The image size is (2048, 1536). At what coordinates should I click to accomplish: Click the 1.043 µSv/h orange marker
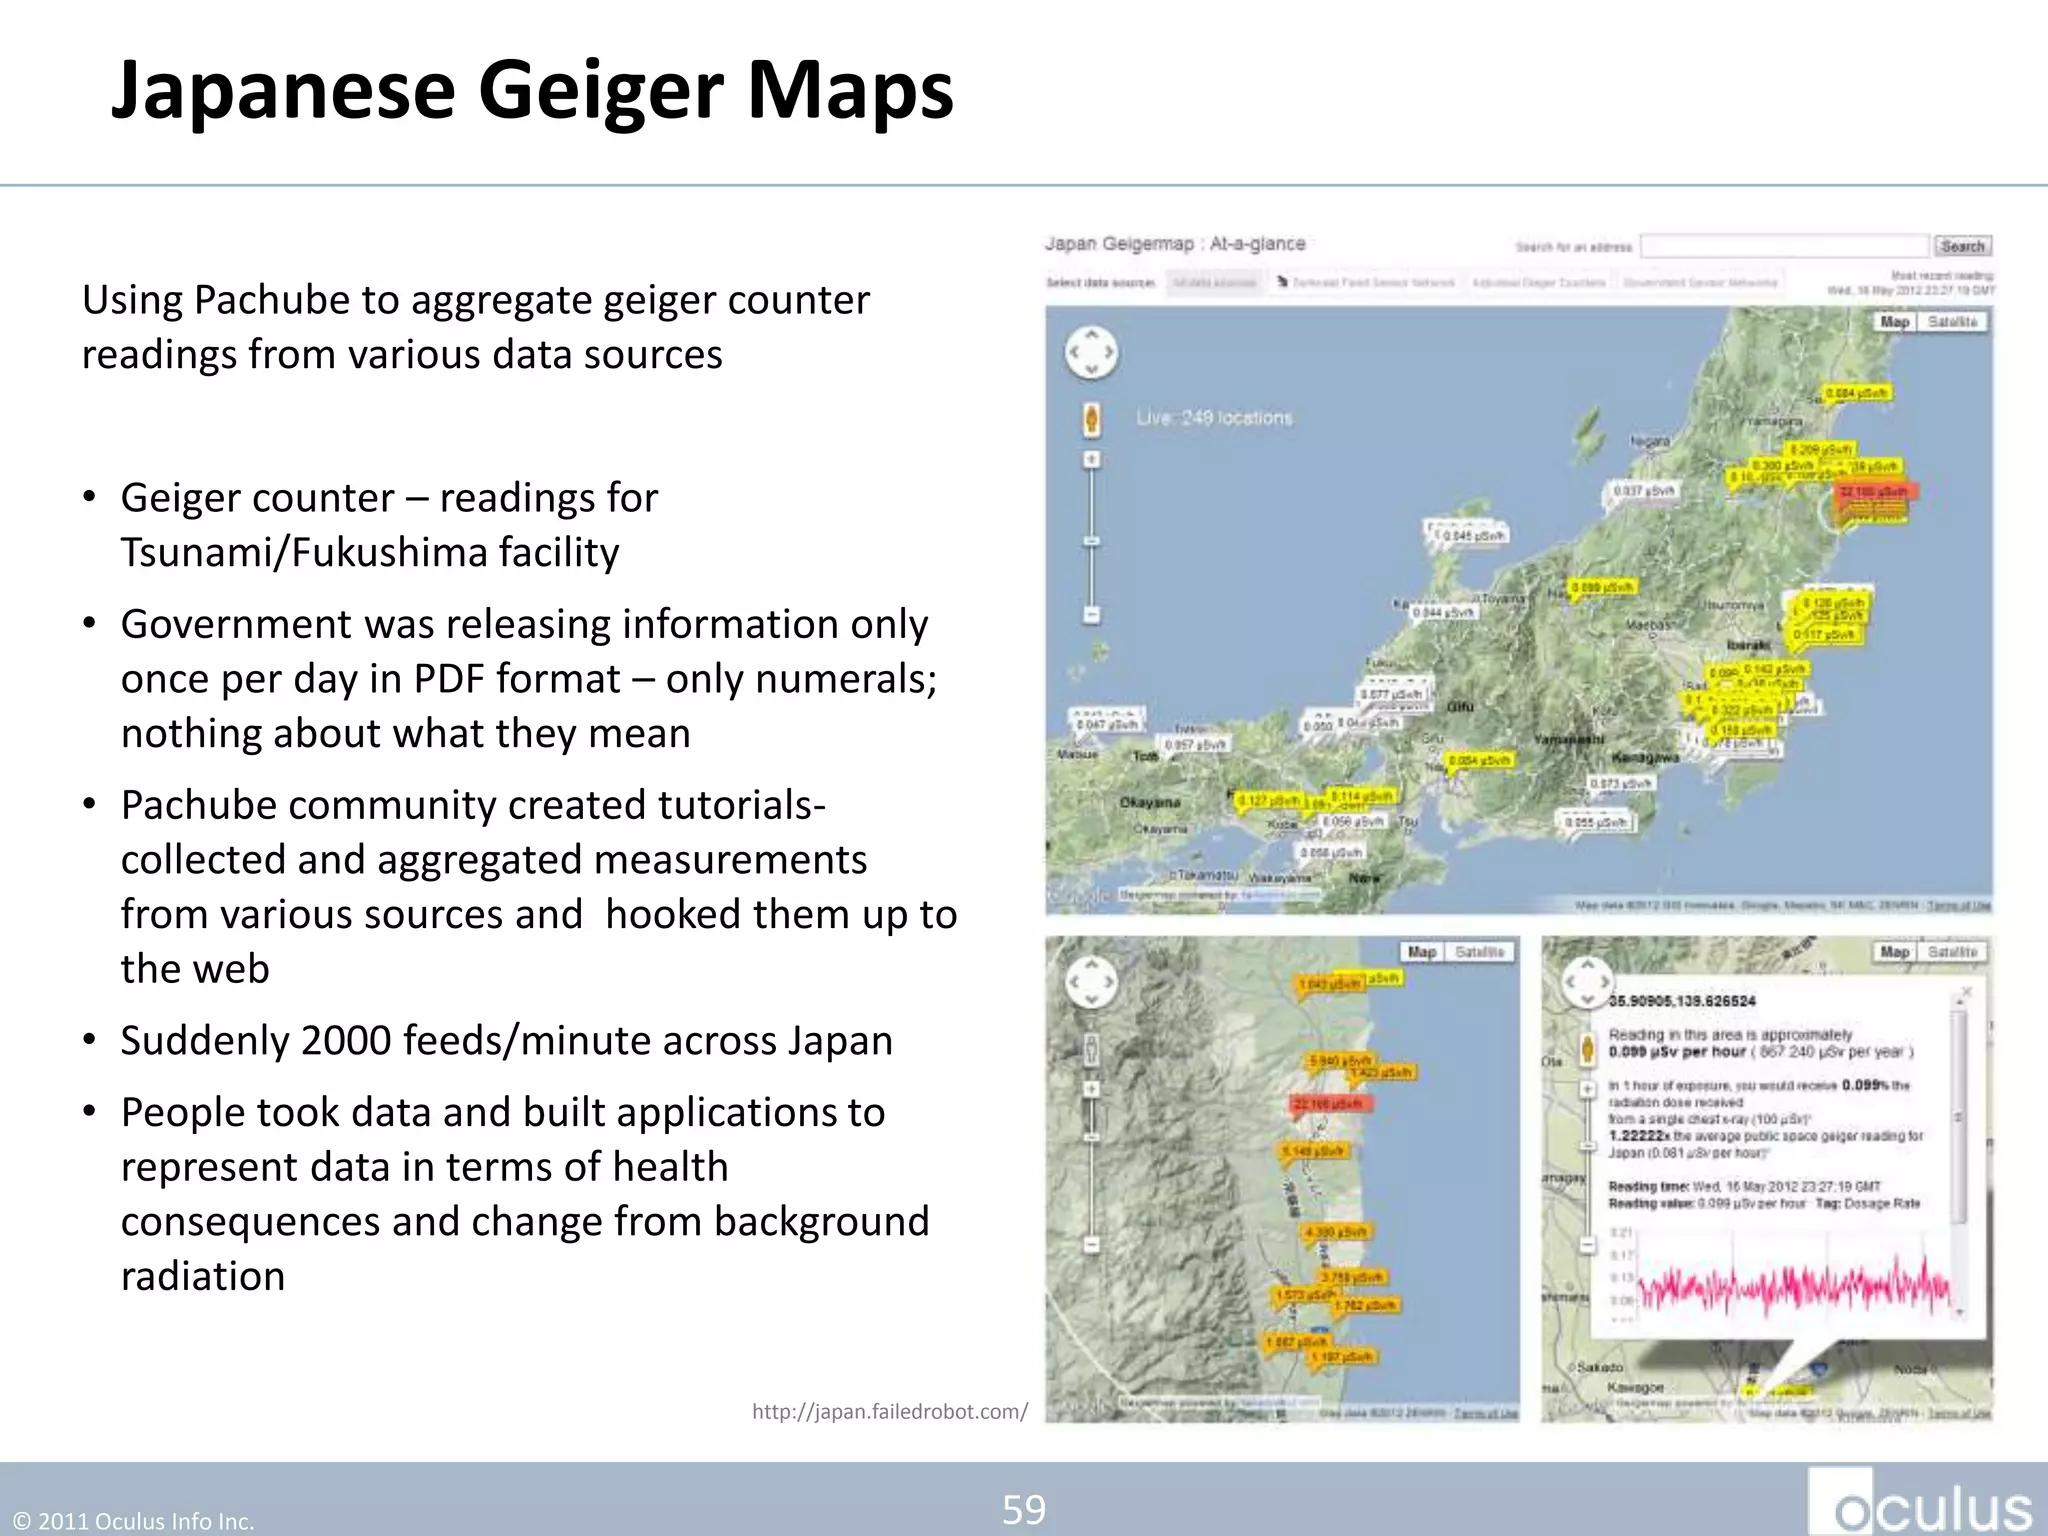coord(1330,985)
